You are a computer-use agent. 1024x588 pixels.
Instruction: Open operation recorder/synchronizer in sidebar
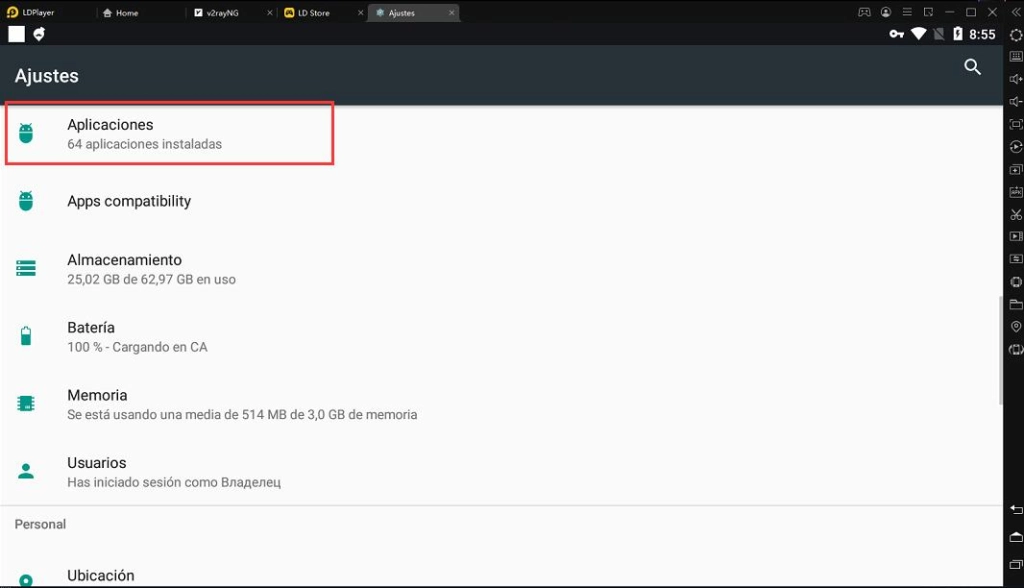(1016, 147)
